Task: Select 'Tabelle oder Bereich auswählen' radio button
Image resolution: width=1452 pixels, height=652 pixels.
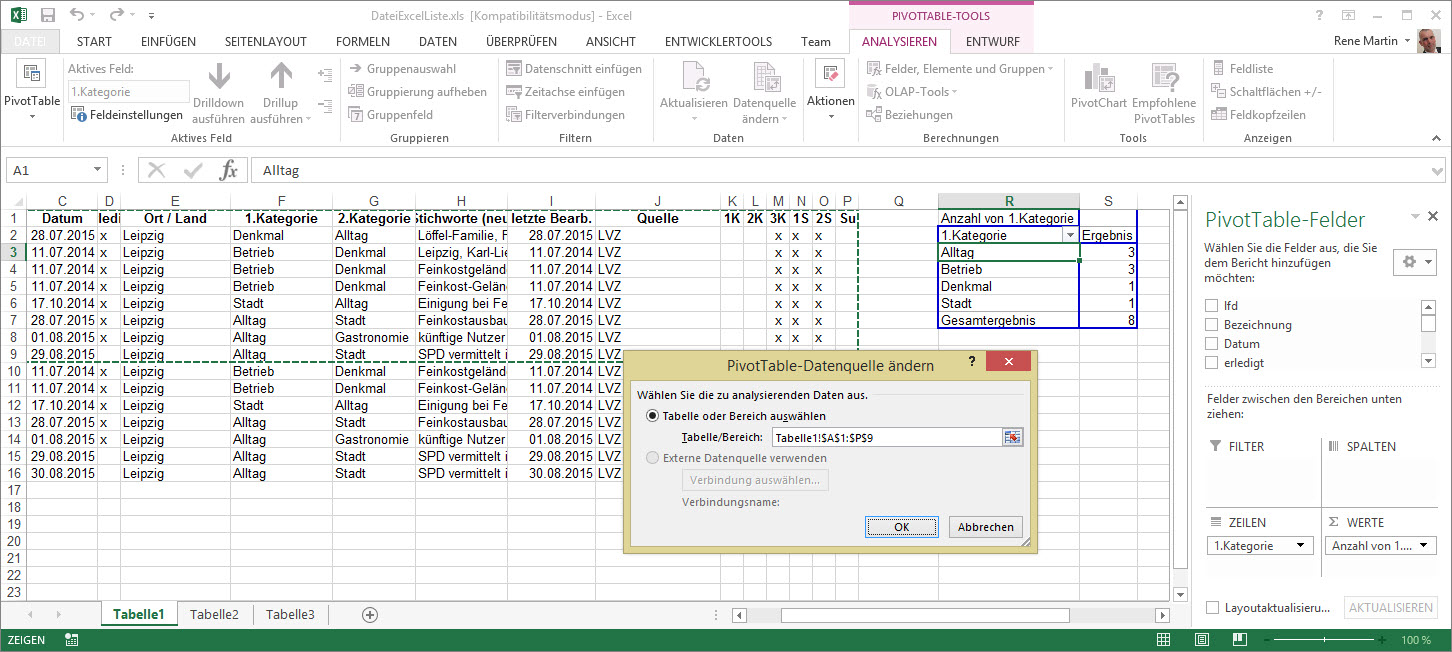Action: point(653,416)
